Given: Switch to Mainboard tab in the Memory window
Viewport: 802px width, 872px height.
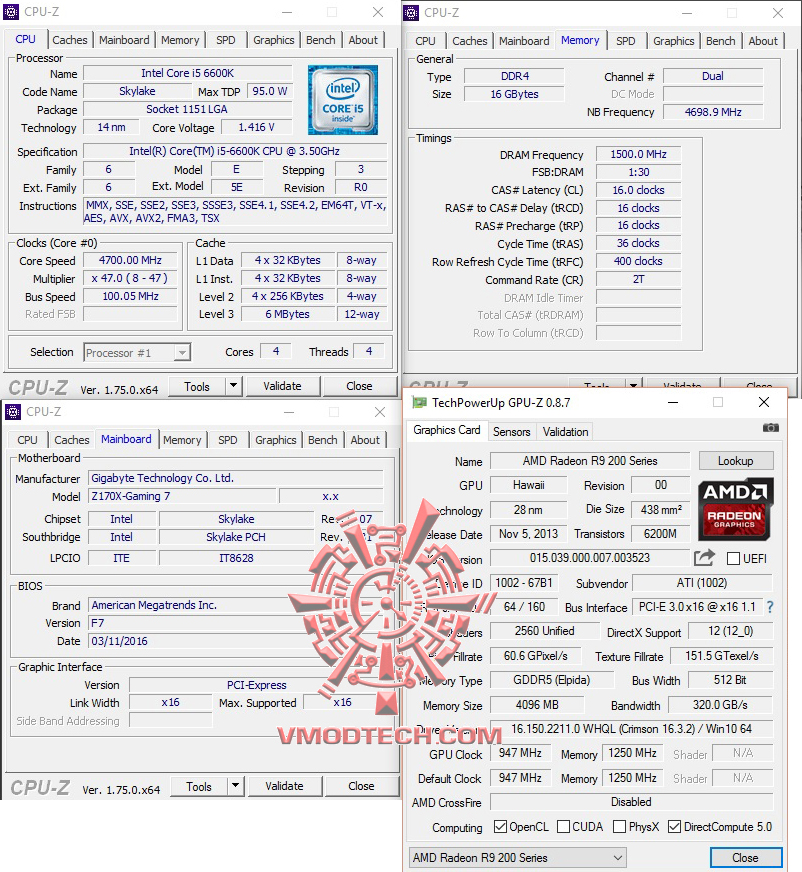Looking at the screenshot, I should 524,41.
